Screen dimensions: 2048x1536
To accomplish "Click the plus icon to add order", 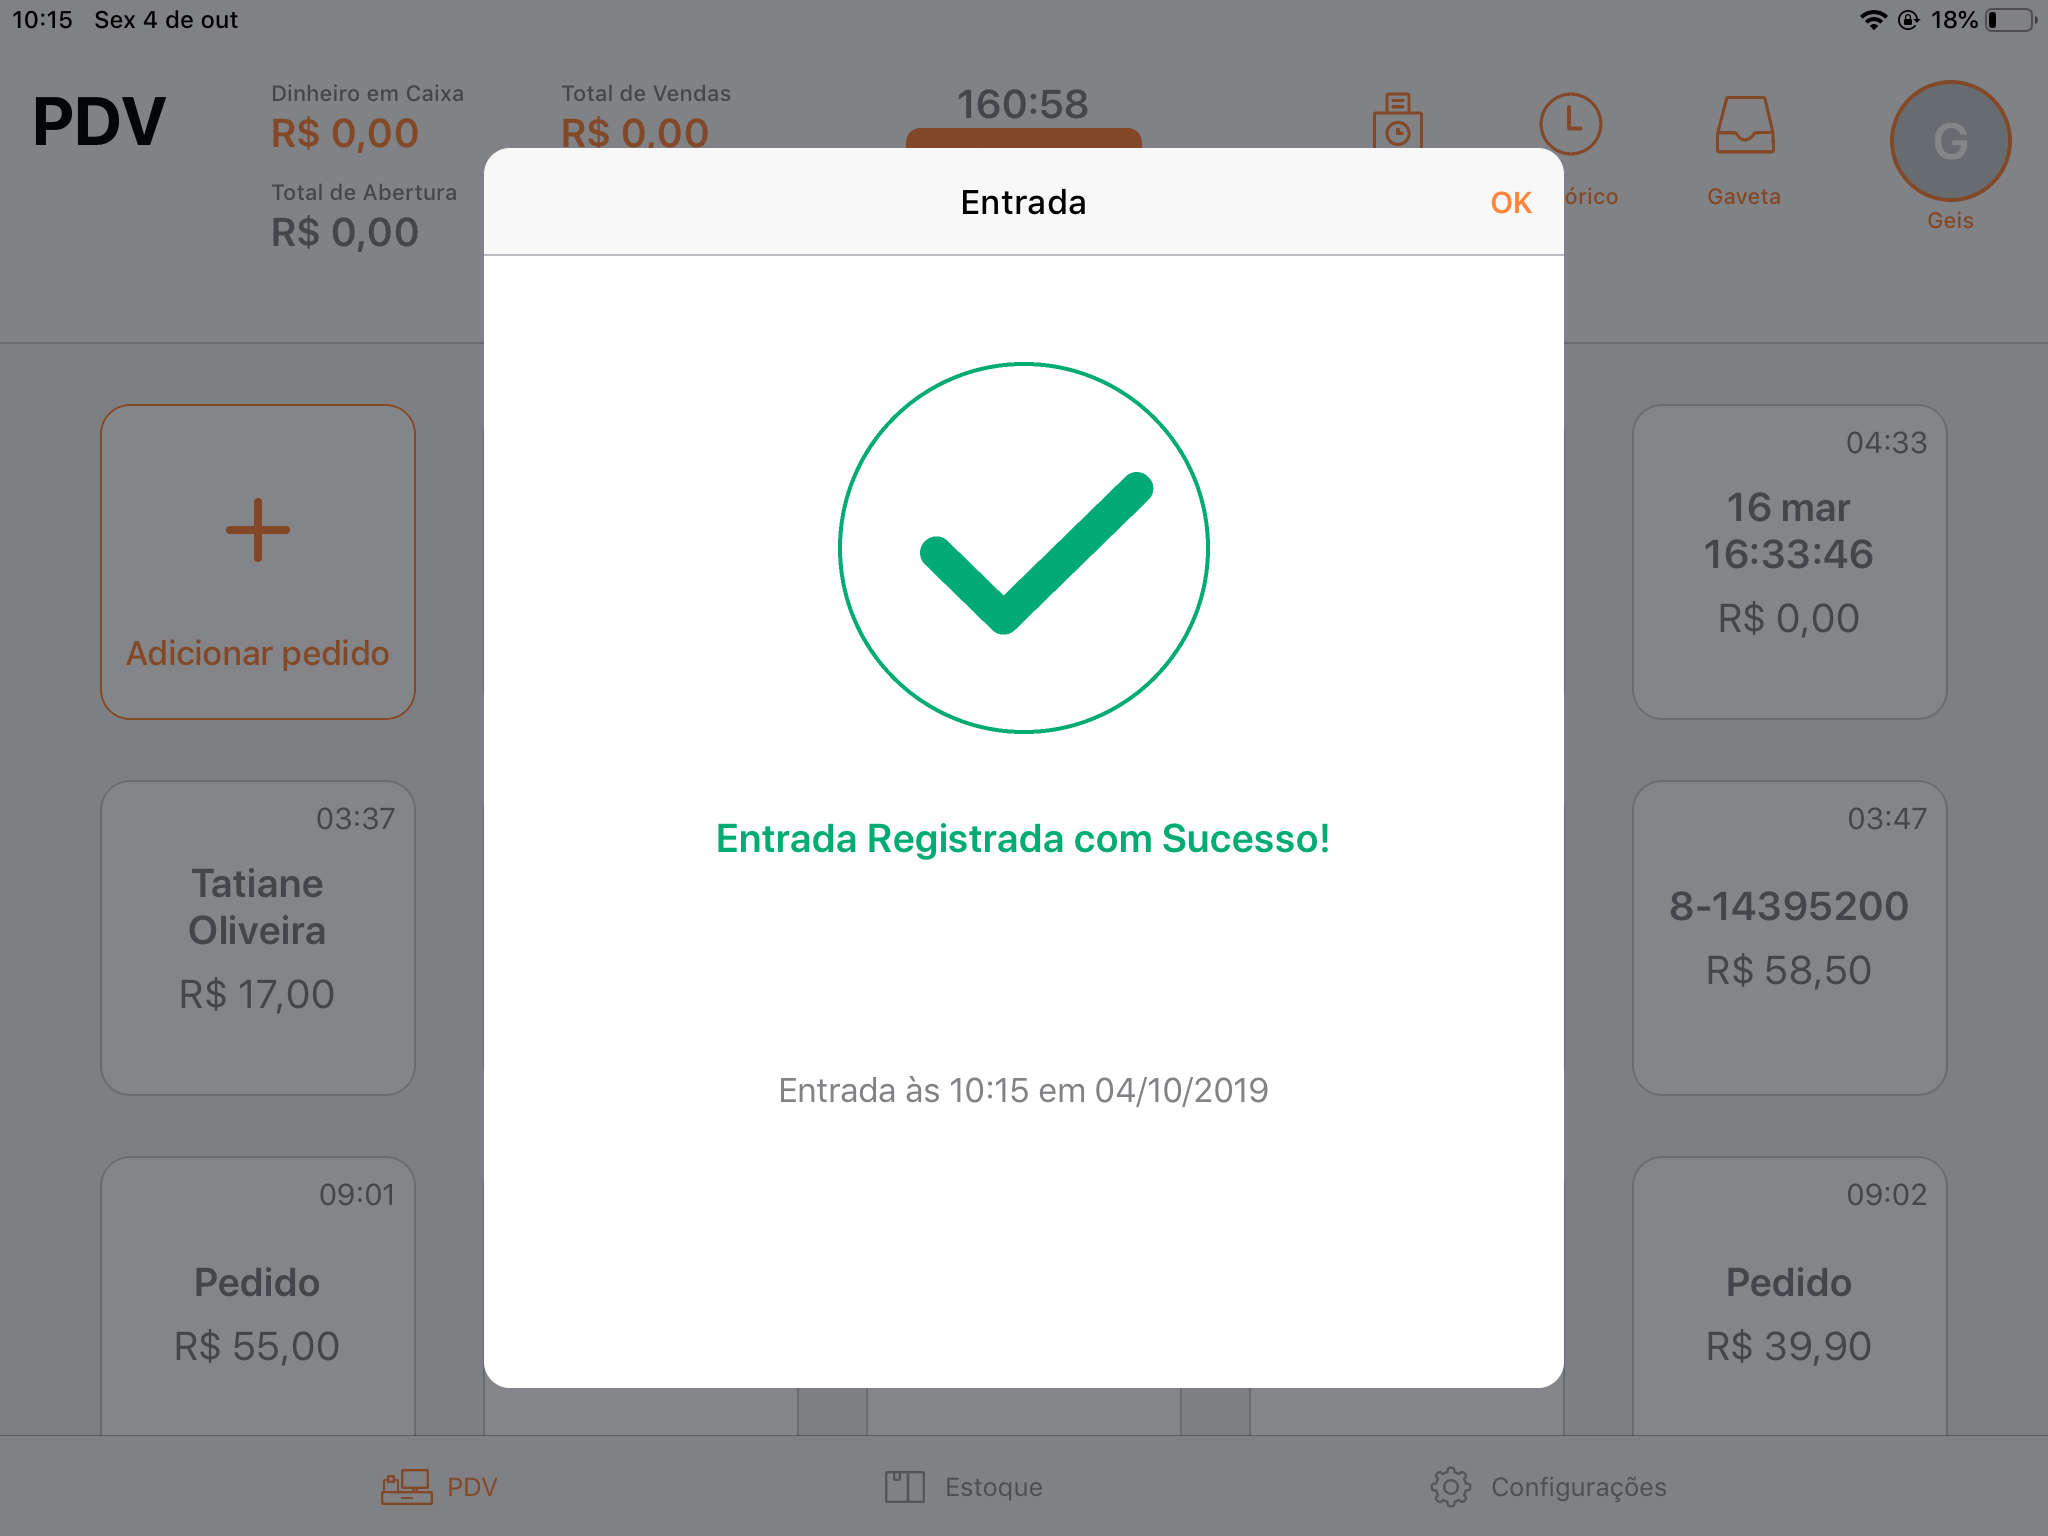I will [258, 530].
